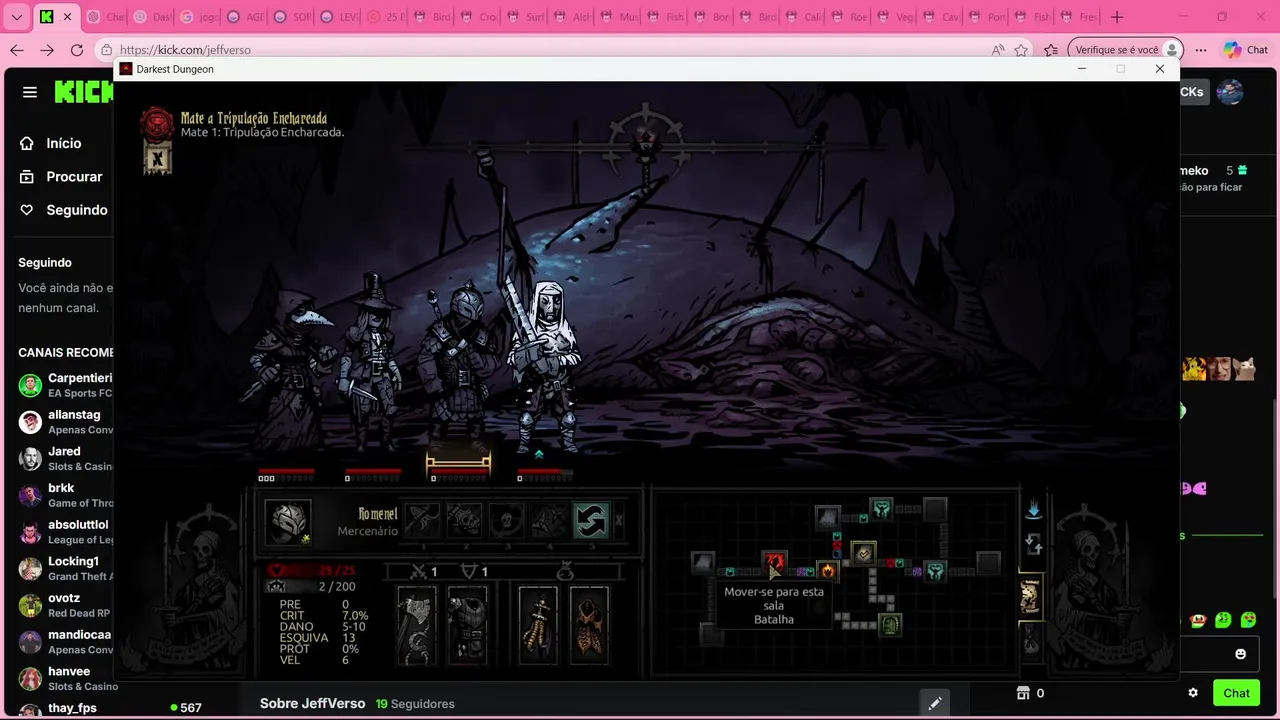Select Romenel's hero portrait in game
Viewport: 1280px width, 720px height.
coord(288,521)
